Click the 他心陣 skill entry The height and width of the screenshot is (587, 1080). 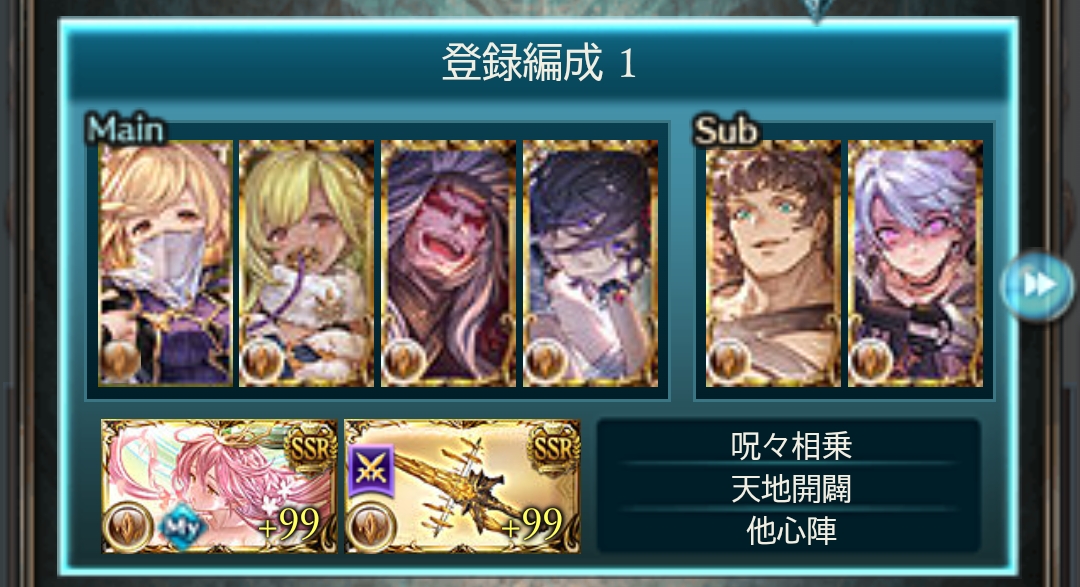(791, 531)
